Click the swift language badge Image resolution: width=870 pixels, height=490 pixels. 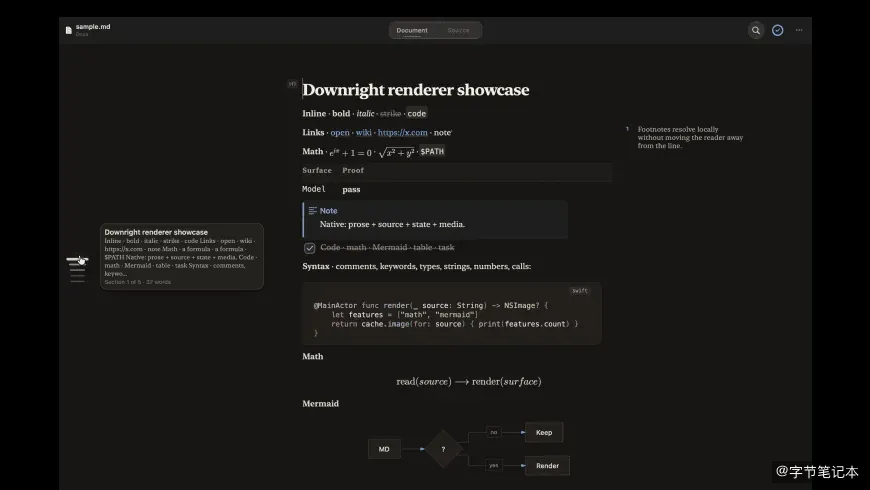(x=580, y=291)
